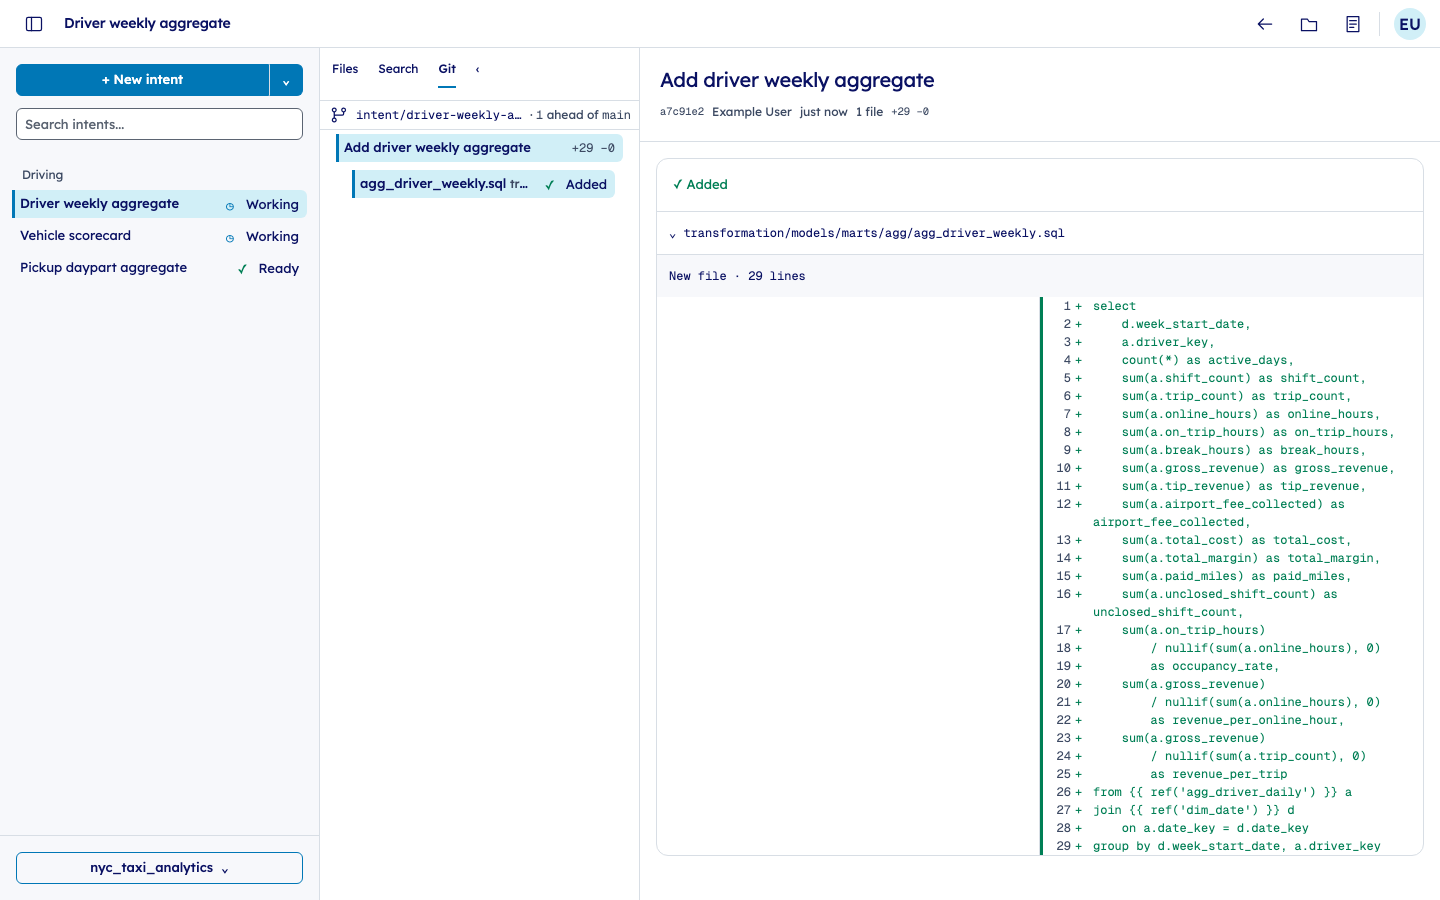Click diff line 26 with ref('agg_driver_daily')
This screenshot has width=1440, height=900.
pos(1232,792)
